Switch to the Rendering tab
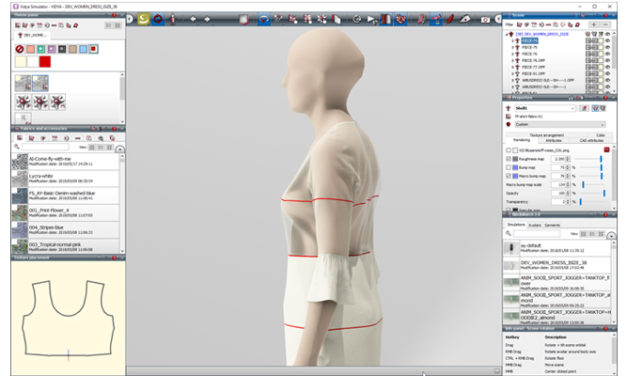 pos(521,140)
